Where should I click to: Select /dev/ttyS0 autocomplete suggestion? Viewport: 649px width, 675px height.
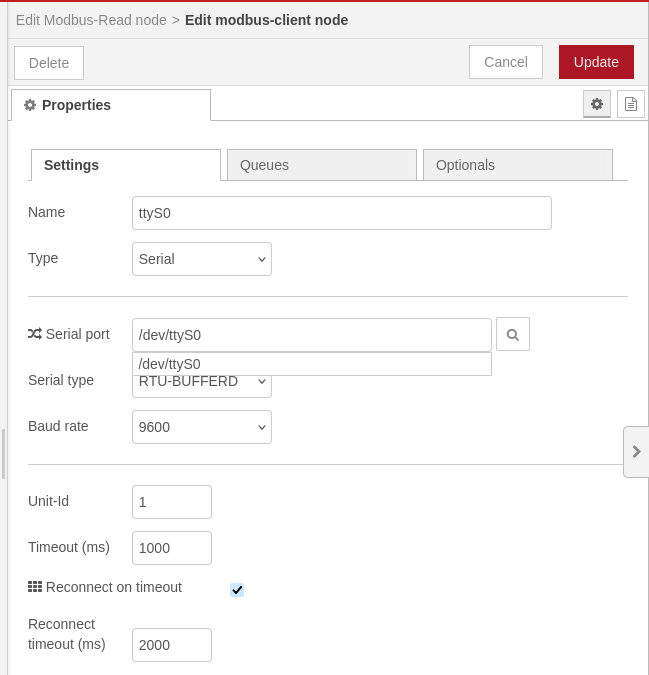312,364
